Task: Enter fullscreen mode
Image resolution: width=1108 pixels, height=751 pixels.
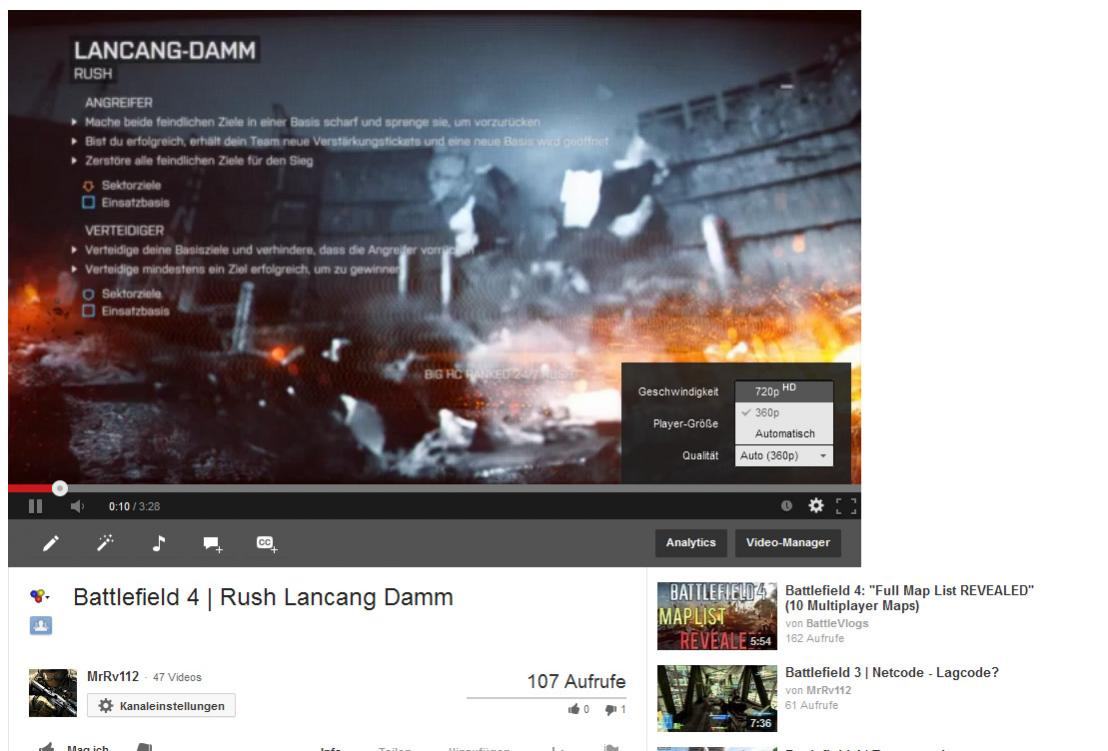Action: click(846, 506)
